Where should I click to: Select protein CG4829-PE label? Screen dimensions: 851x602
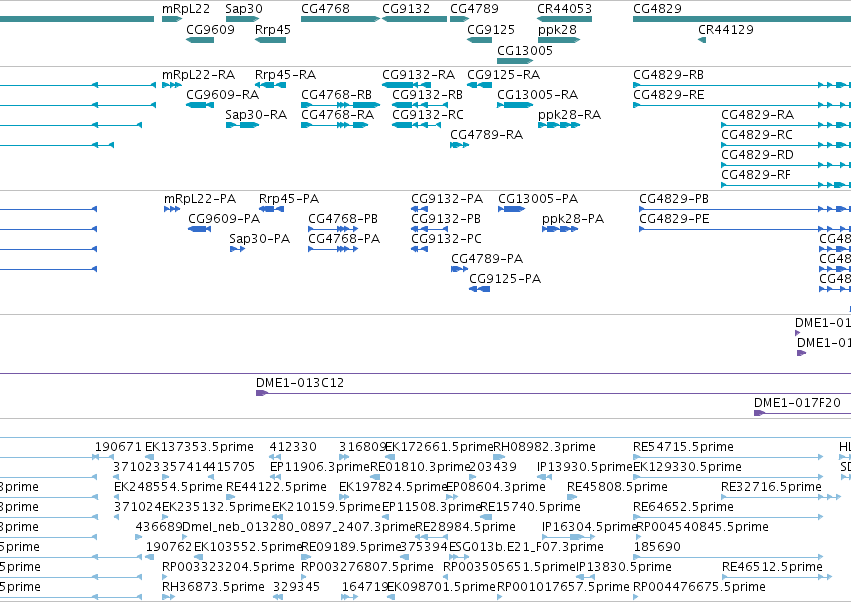point(674,219)
